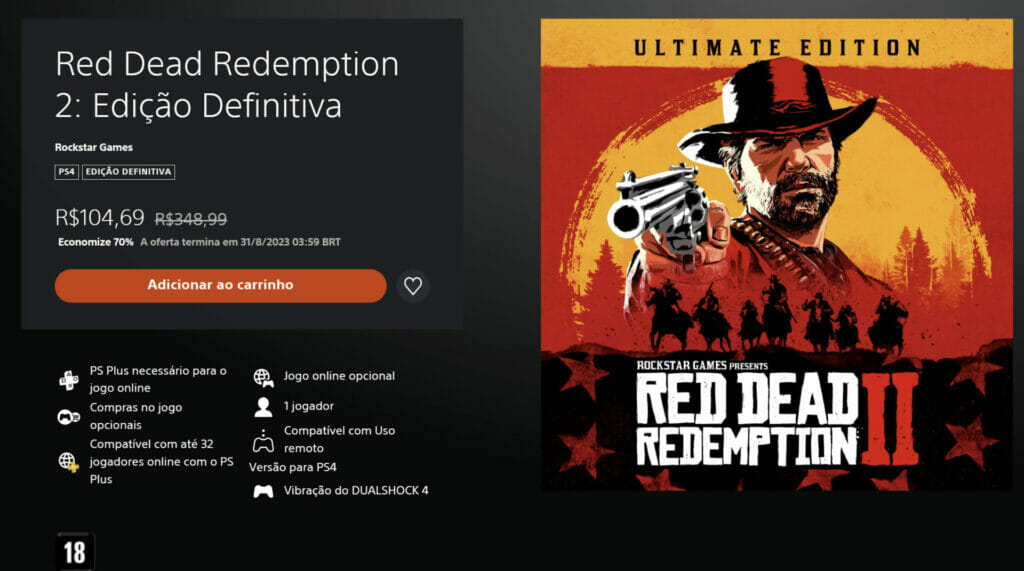This screenshot has width=1024, height=571.
Task: Click the original price R$348,99
Action: tap(191, 218)
